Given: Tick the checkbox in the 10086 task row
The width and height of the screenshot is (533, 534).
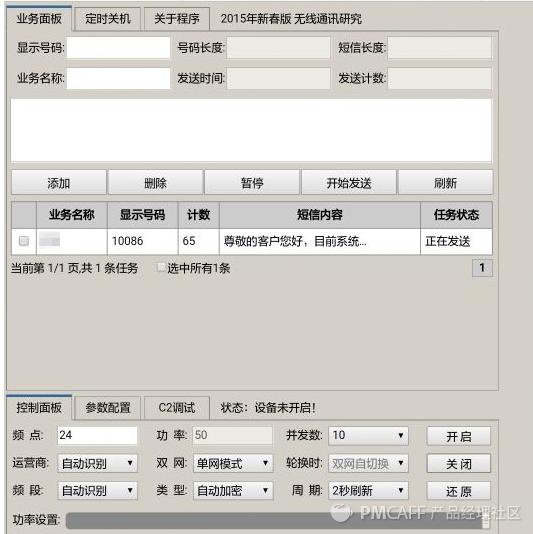Looking at the screenshot, I should (24, 241).
